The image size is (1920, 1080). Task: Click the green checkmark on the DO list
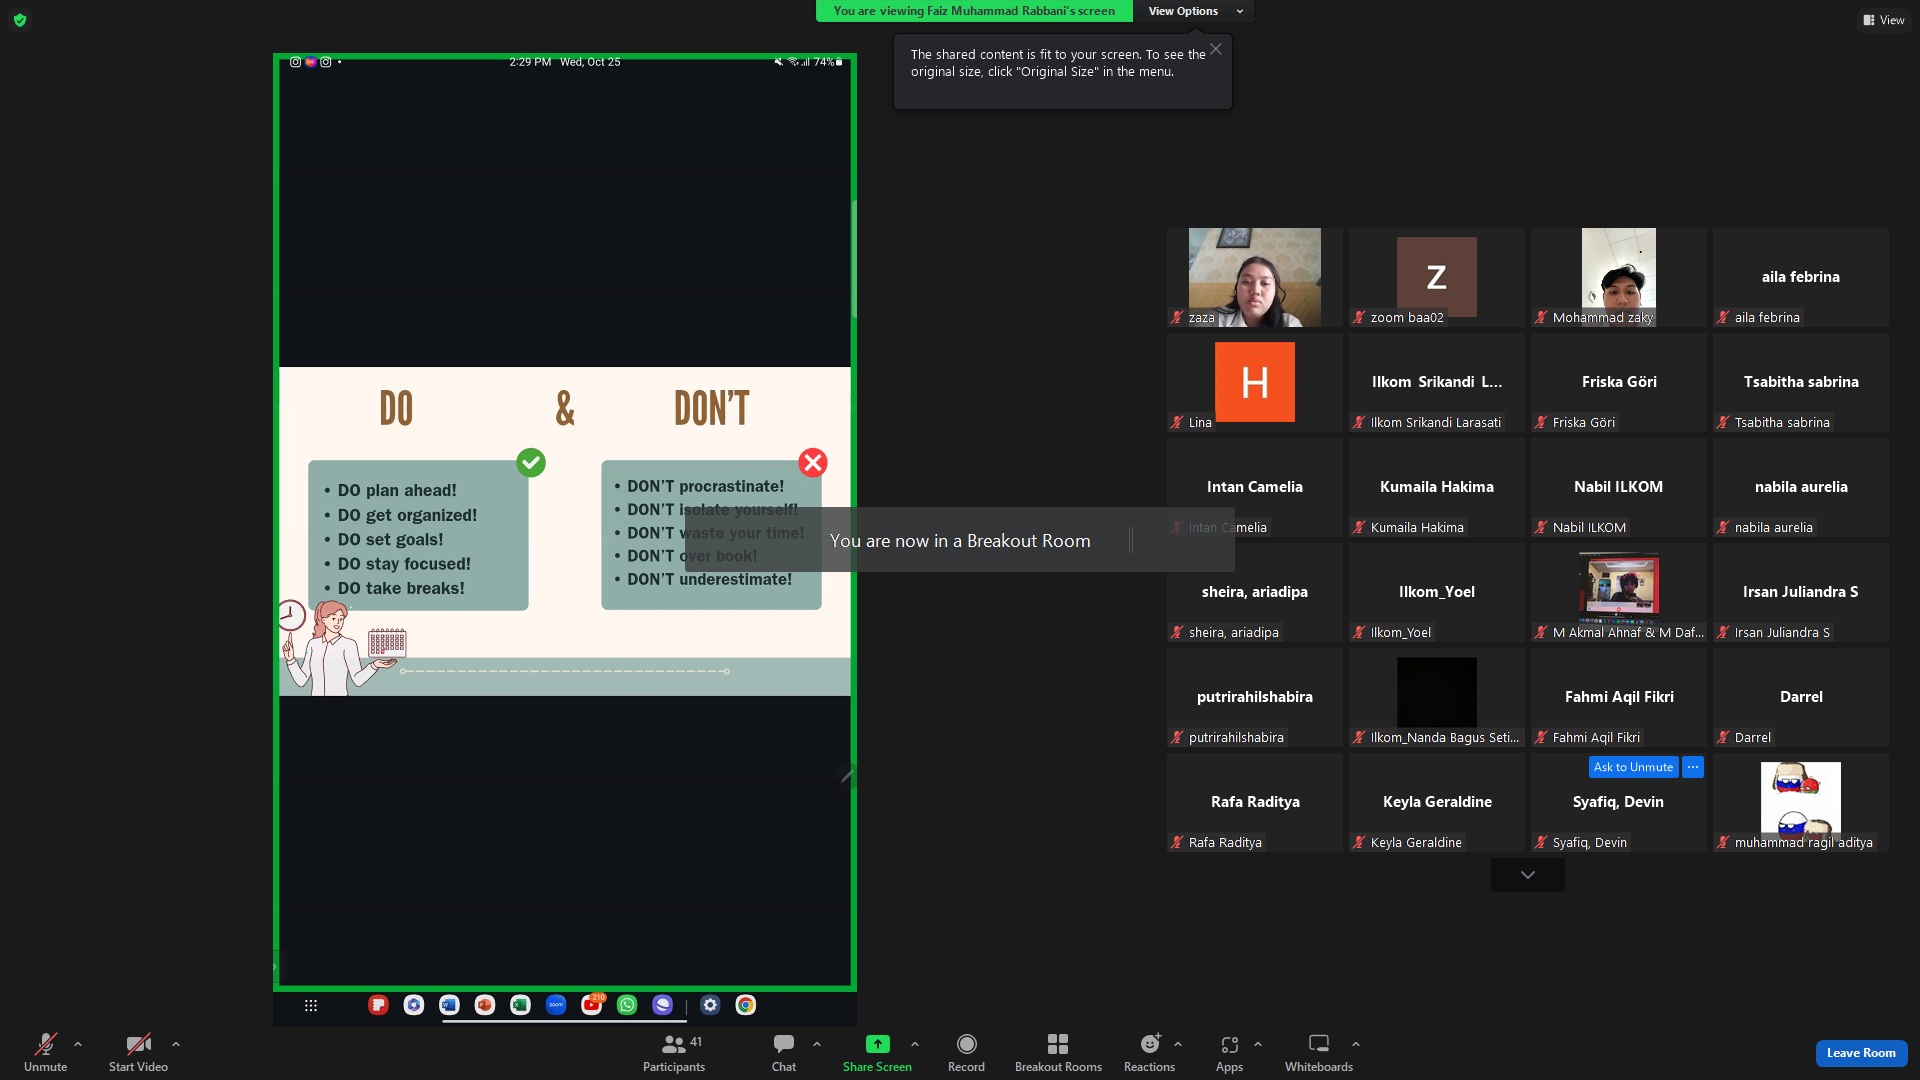[x=531, y=462]
